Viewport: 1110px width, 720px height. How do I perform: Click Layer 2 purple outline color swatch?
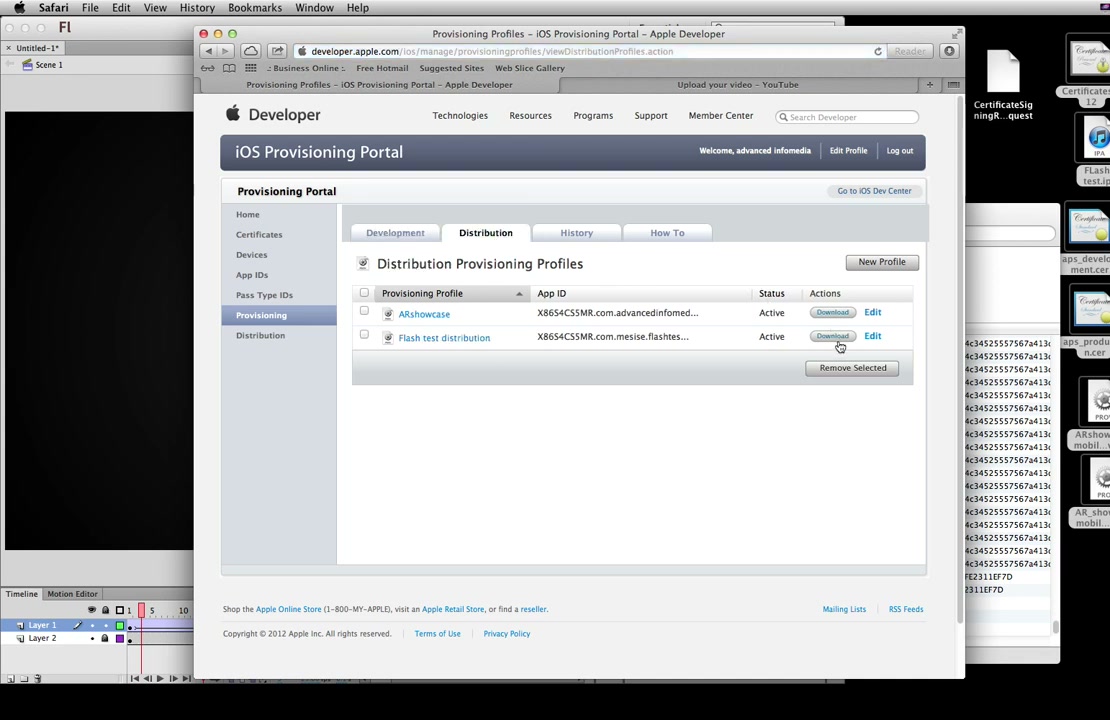120,638
